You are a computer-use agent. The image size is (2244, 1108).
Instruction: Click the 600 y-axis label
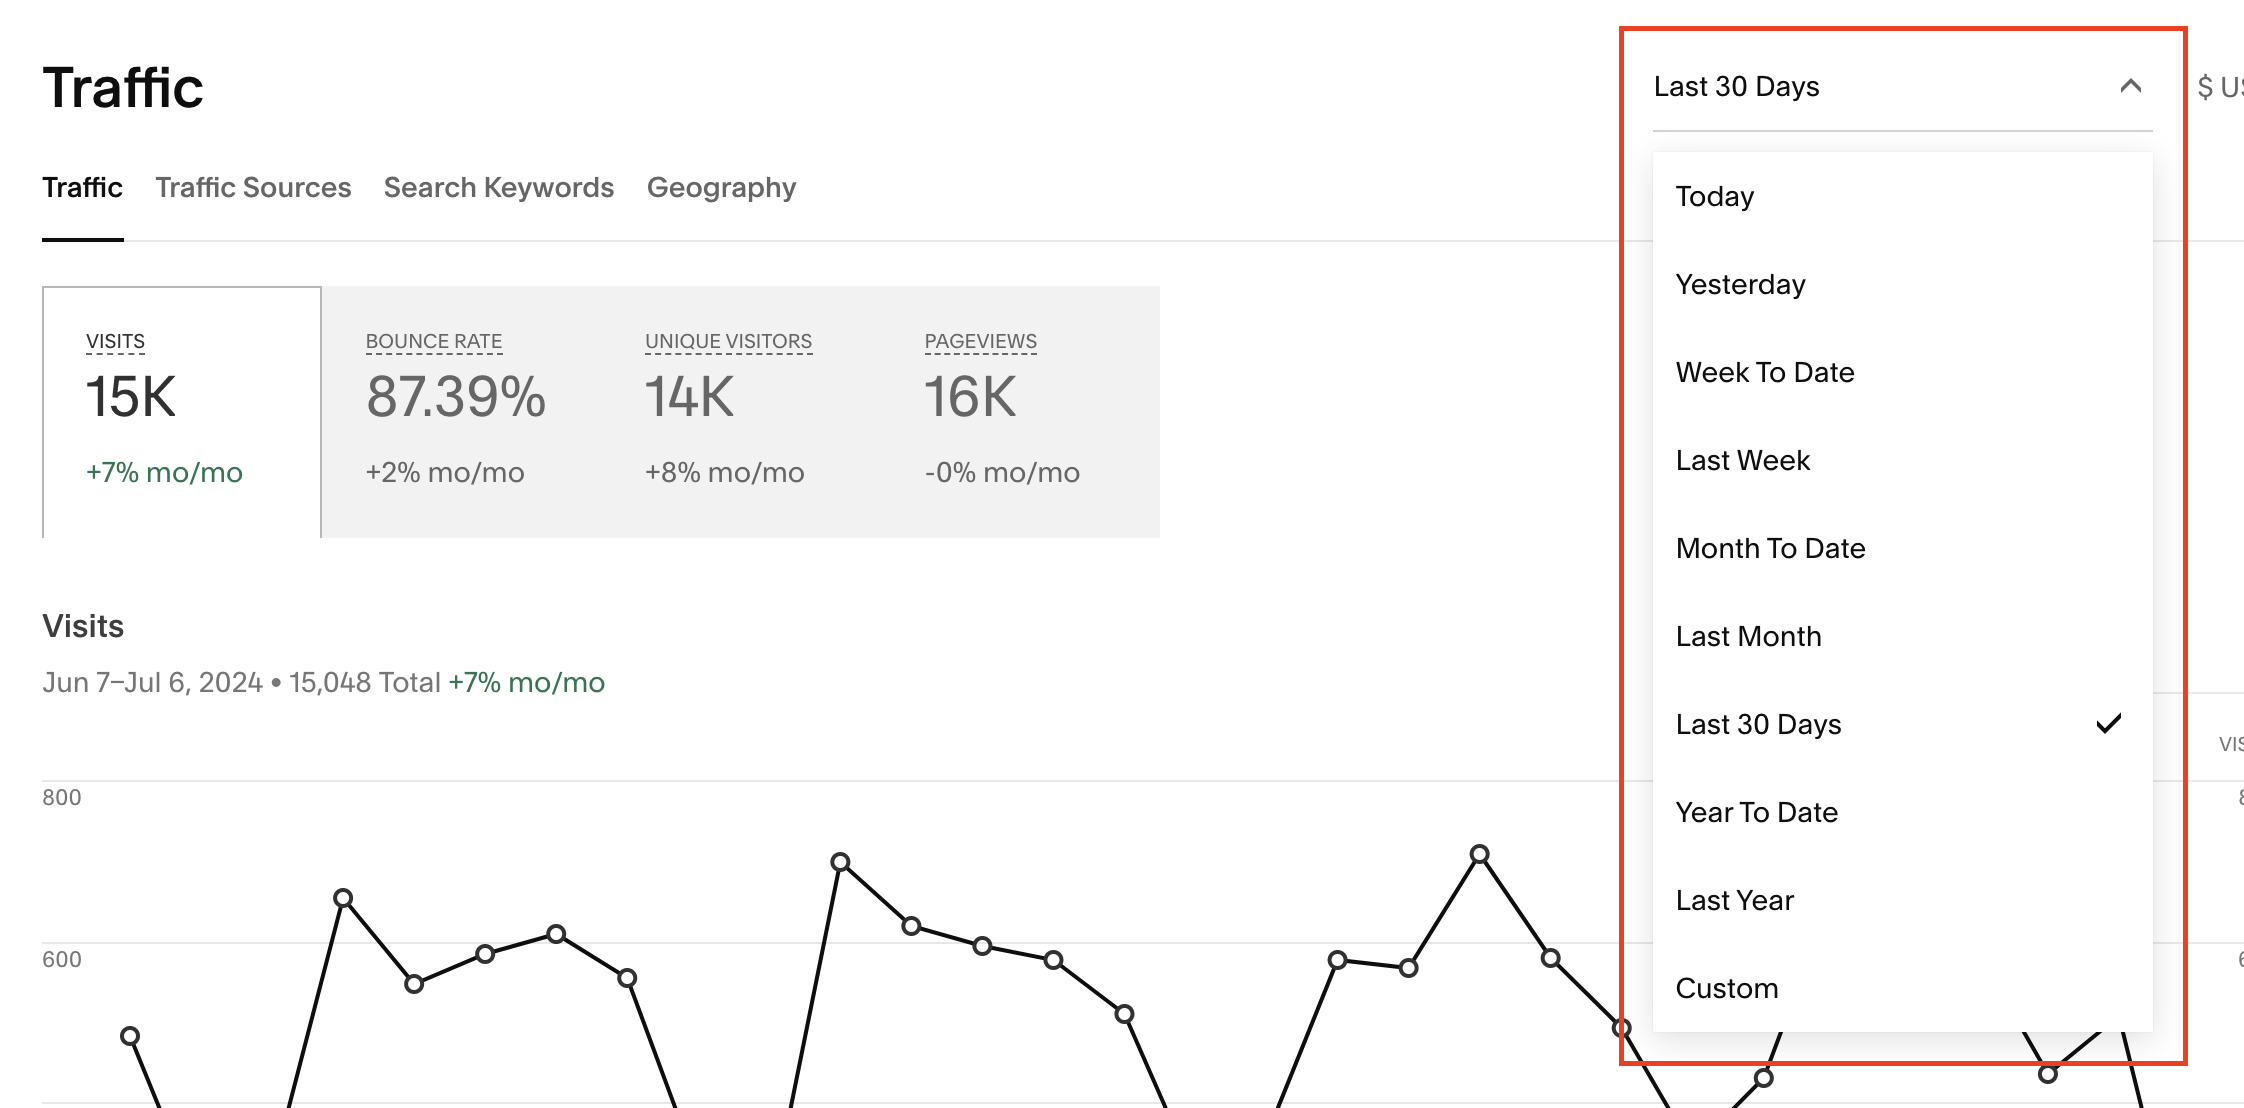point(62,959)
